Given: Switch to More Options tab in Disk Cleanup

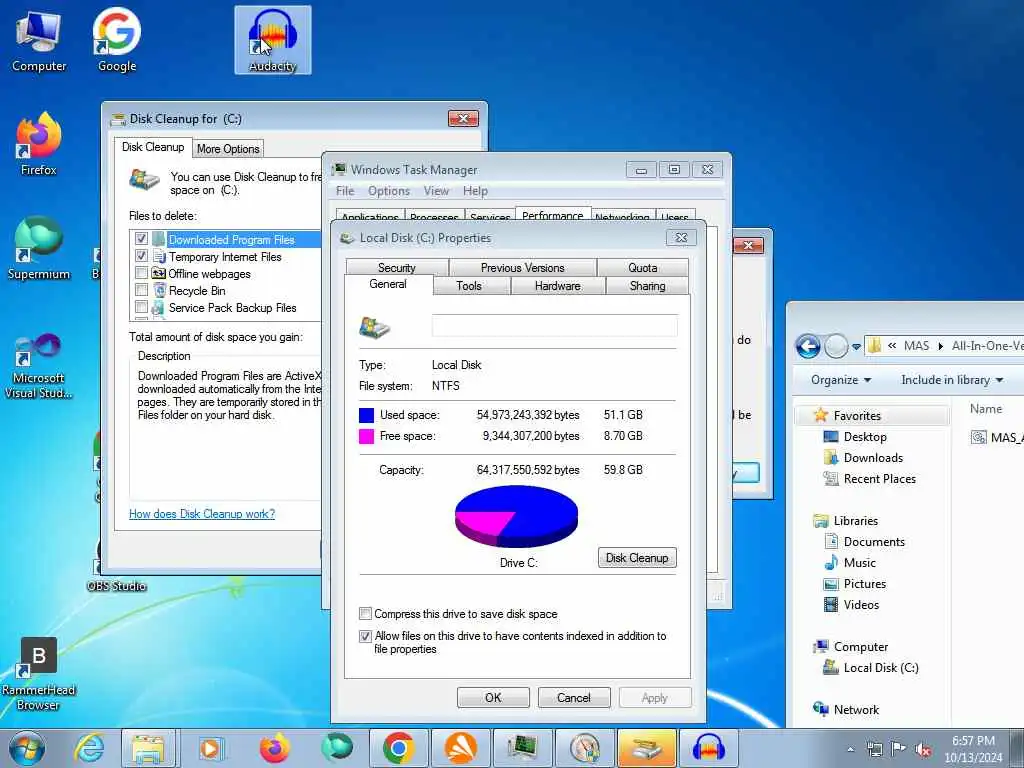Looking at the screenshot, I should tap(229, 149).
